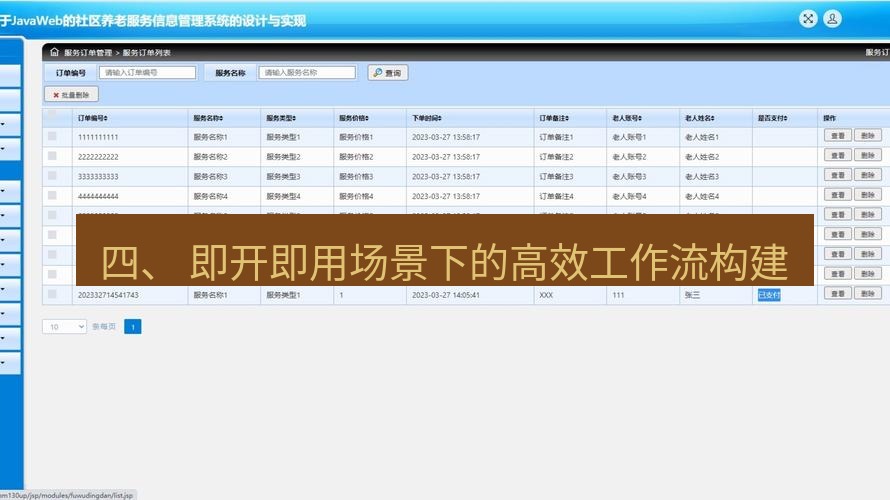Click the 批量删除 batch delete button
Image resolution: width=890 pixels, height=500 pixels.
[72, 95]
